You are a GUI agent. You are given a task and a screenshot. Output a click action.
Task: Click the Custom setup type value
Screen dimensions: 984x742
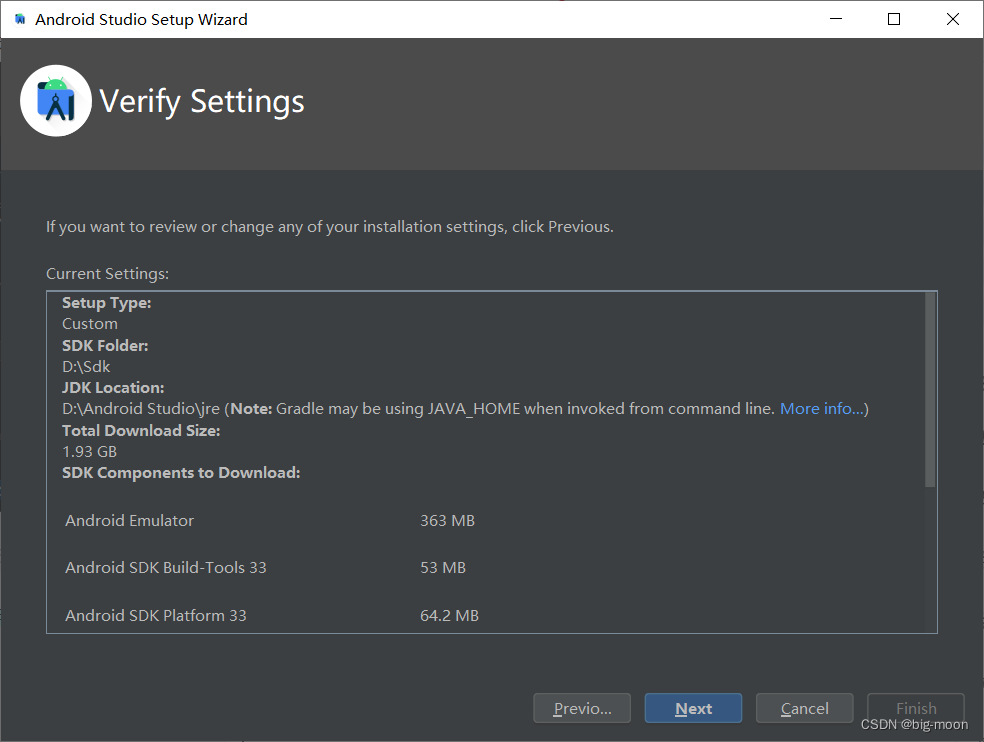(90, 324)
